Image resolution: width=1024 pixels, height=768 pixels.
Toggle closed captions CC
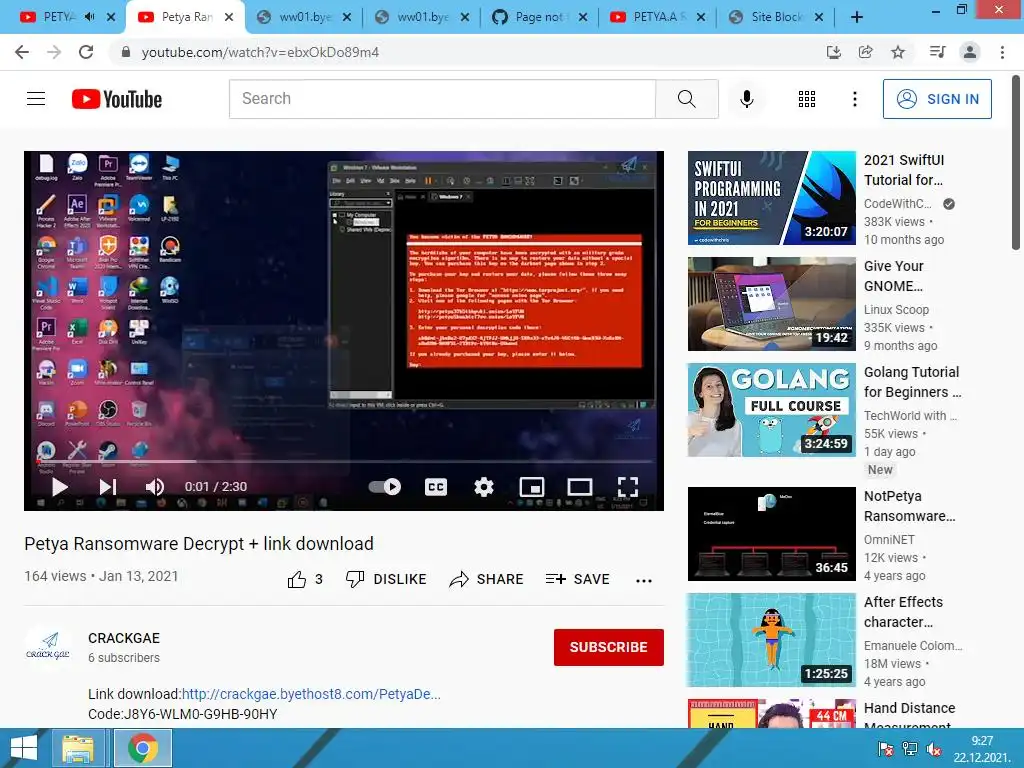coord(436,487)
